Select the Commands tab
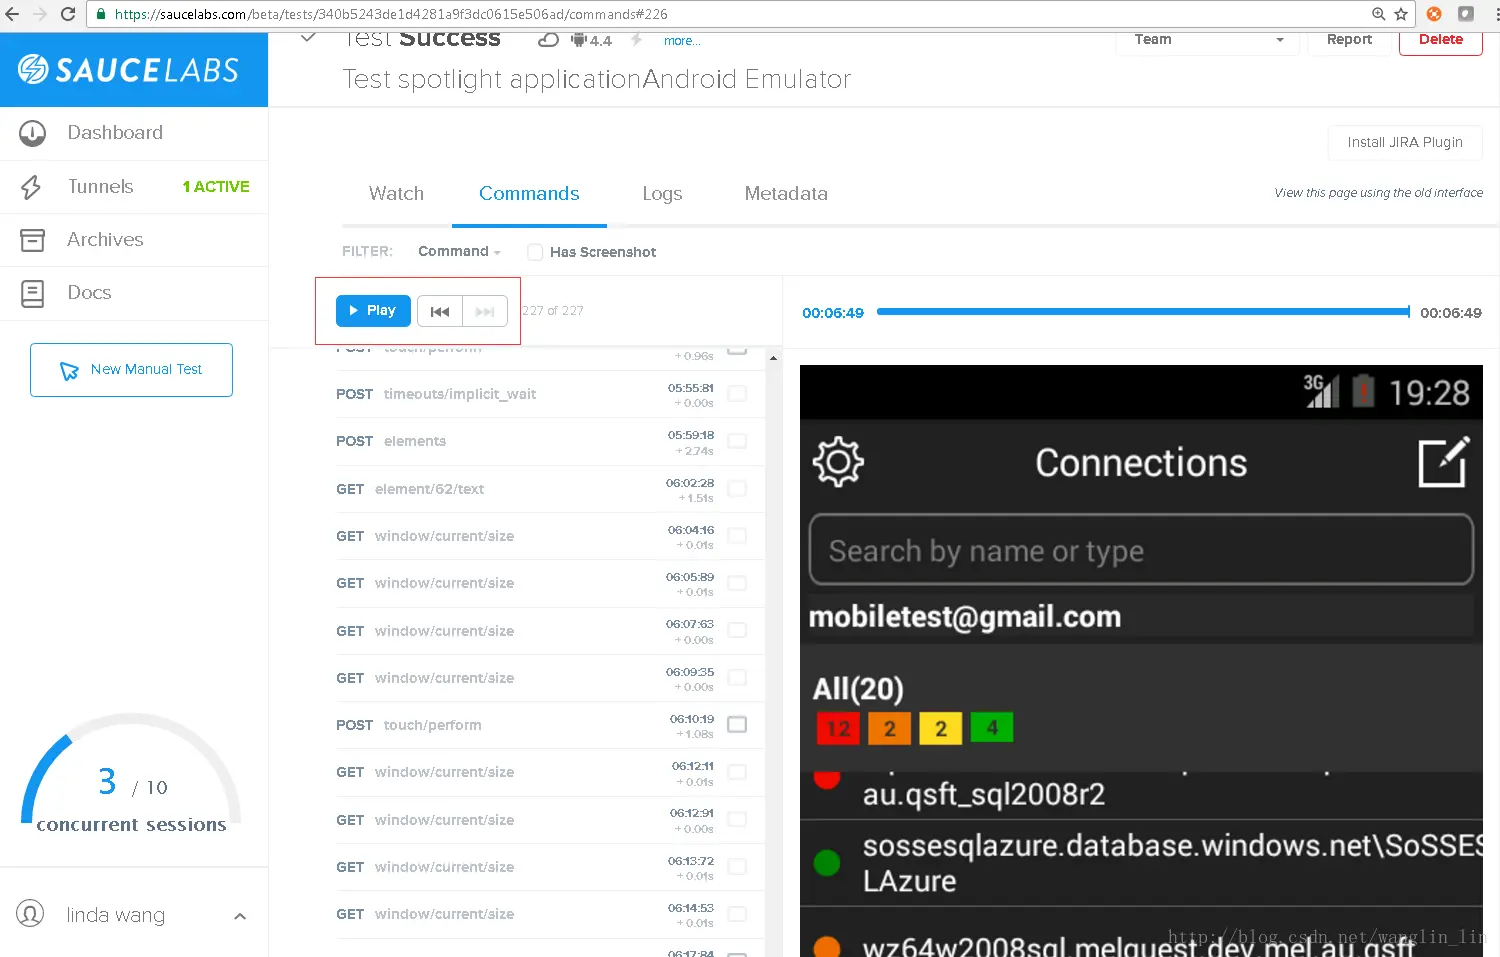 click(x=529, y=194)
